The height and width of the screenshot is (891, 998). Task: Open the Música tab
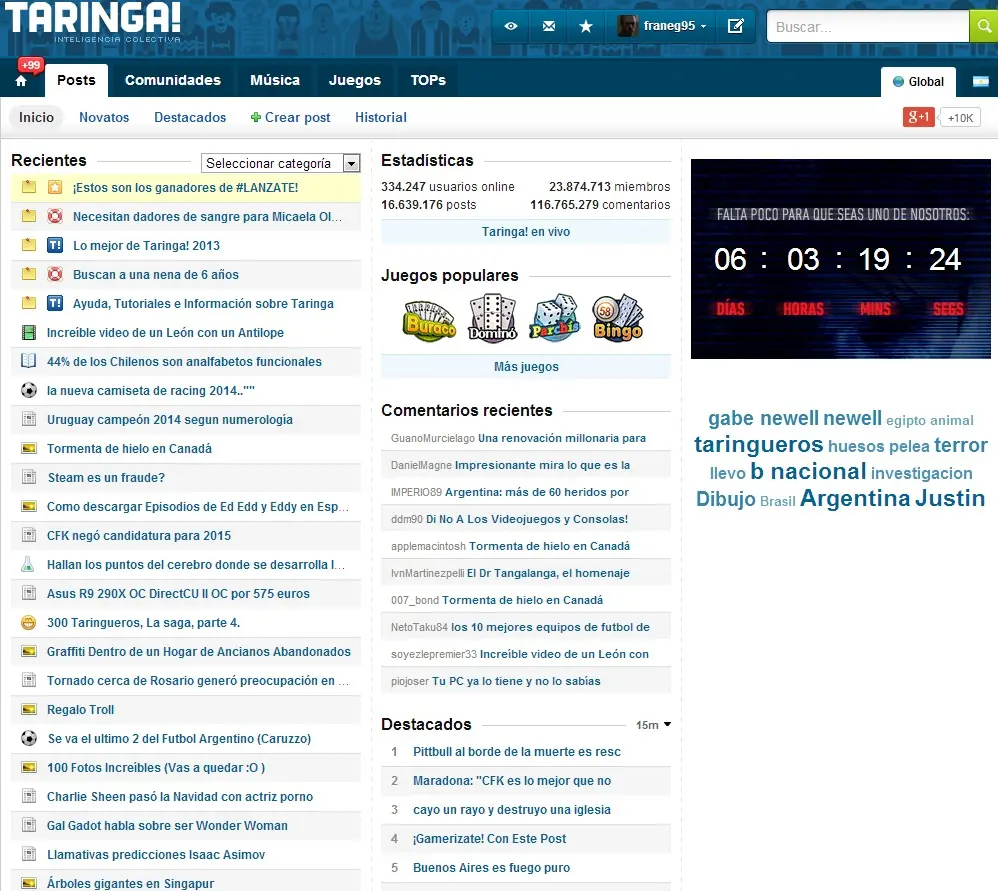(275, 80)
